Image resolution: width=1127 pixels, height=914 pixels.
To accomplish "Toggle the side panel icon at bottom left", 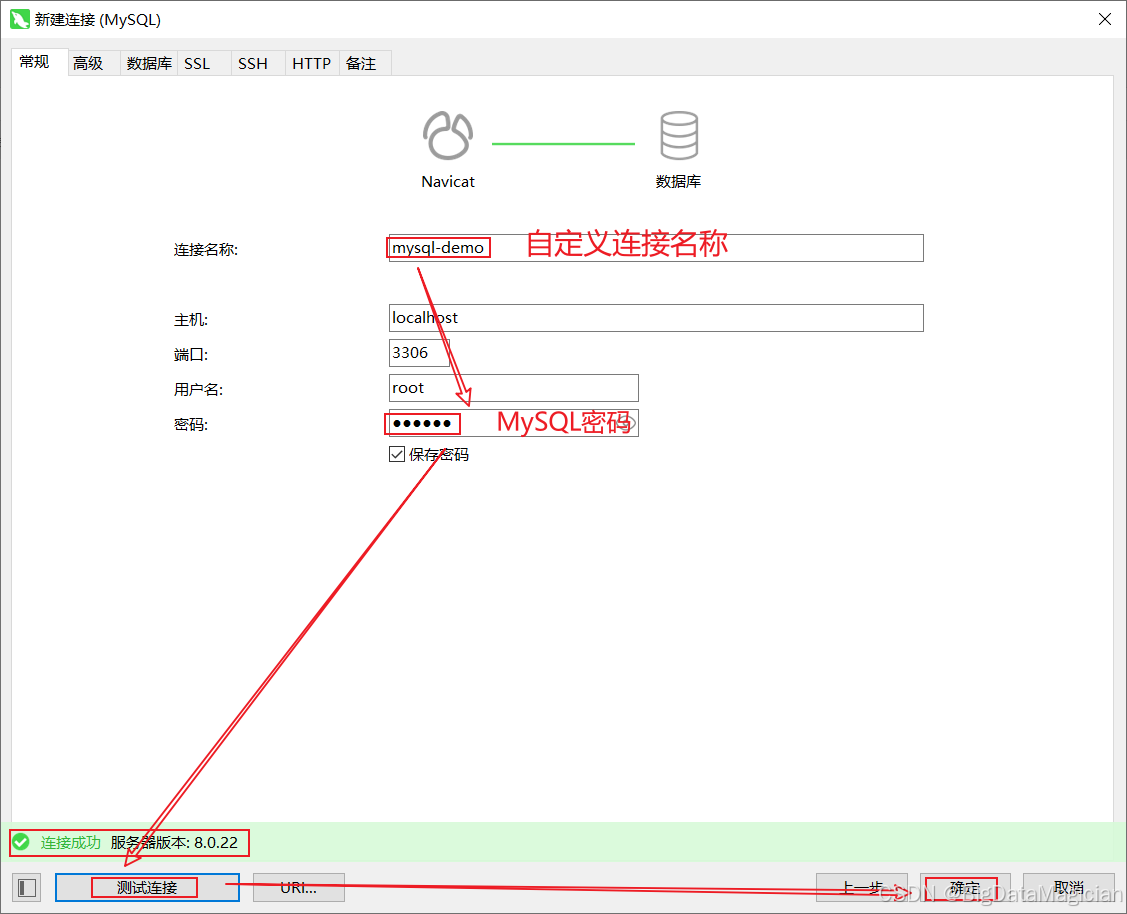I will click(27, 887).
